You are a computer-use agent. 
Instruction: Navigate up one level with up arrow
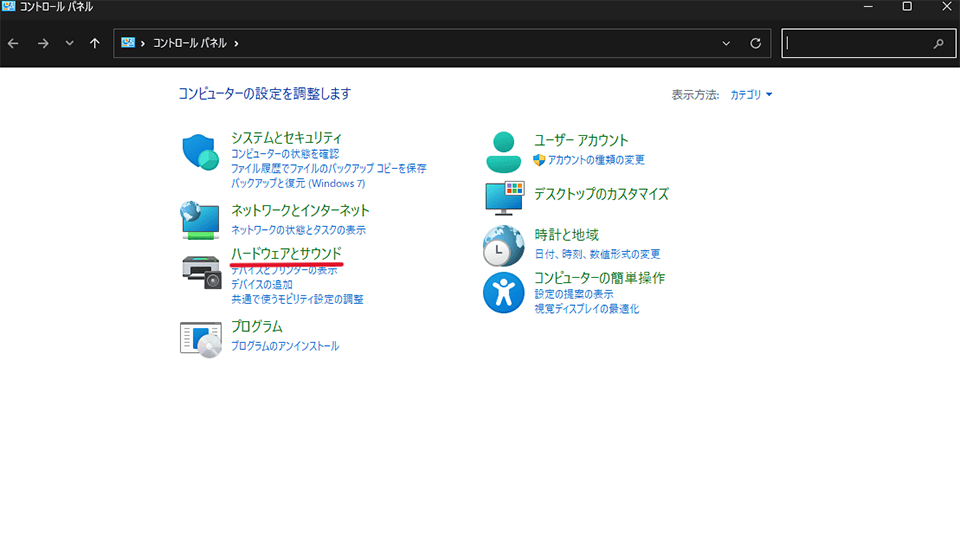tap(94, 43)
